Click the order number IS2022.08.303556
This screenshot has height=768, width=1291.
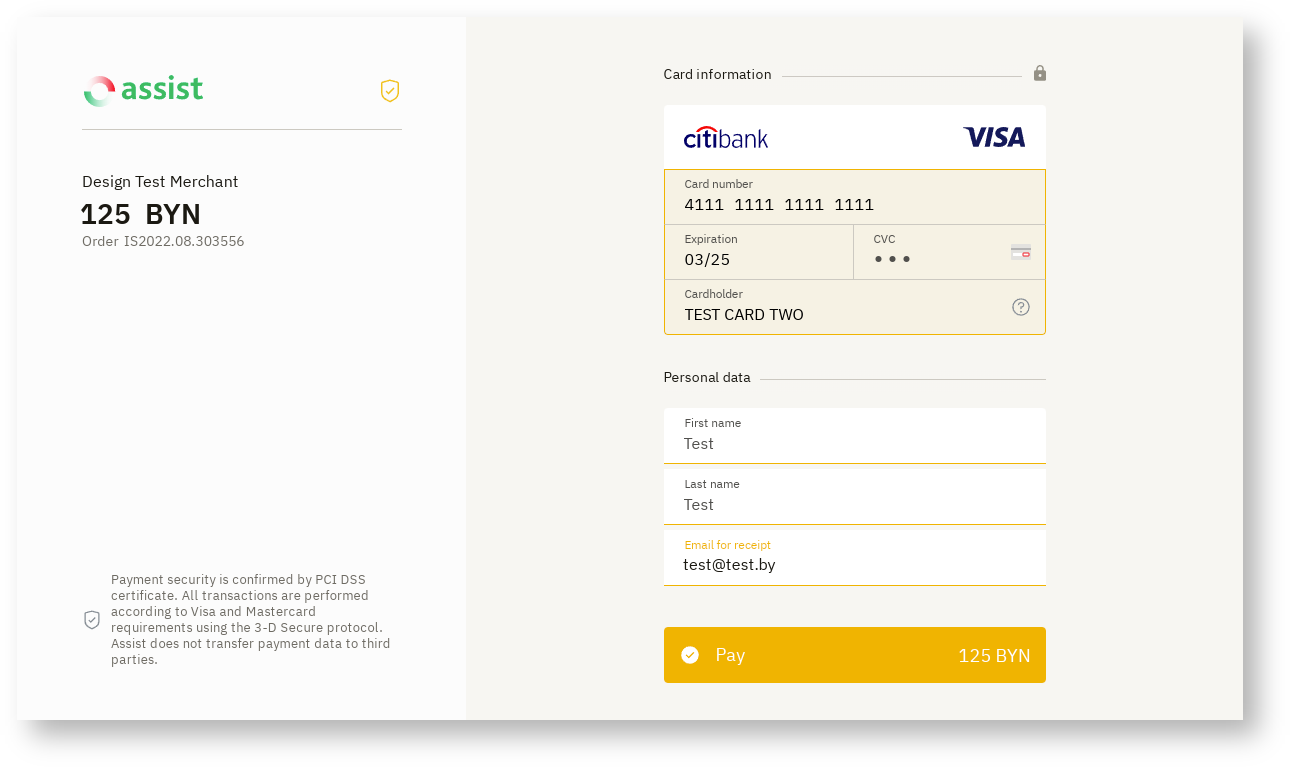[x=163, y=241]
